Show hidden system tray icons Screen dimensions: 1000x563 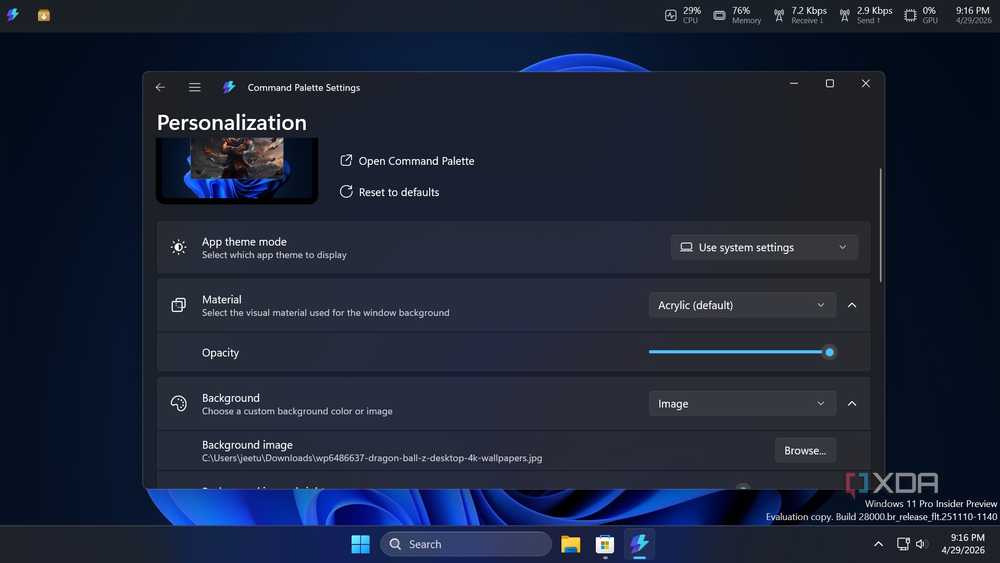[878, 544]
